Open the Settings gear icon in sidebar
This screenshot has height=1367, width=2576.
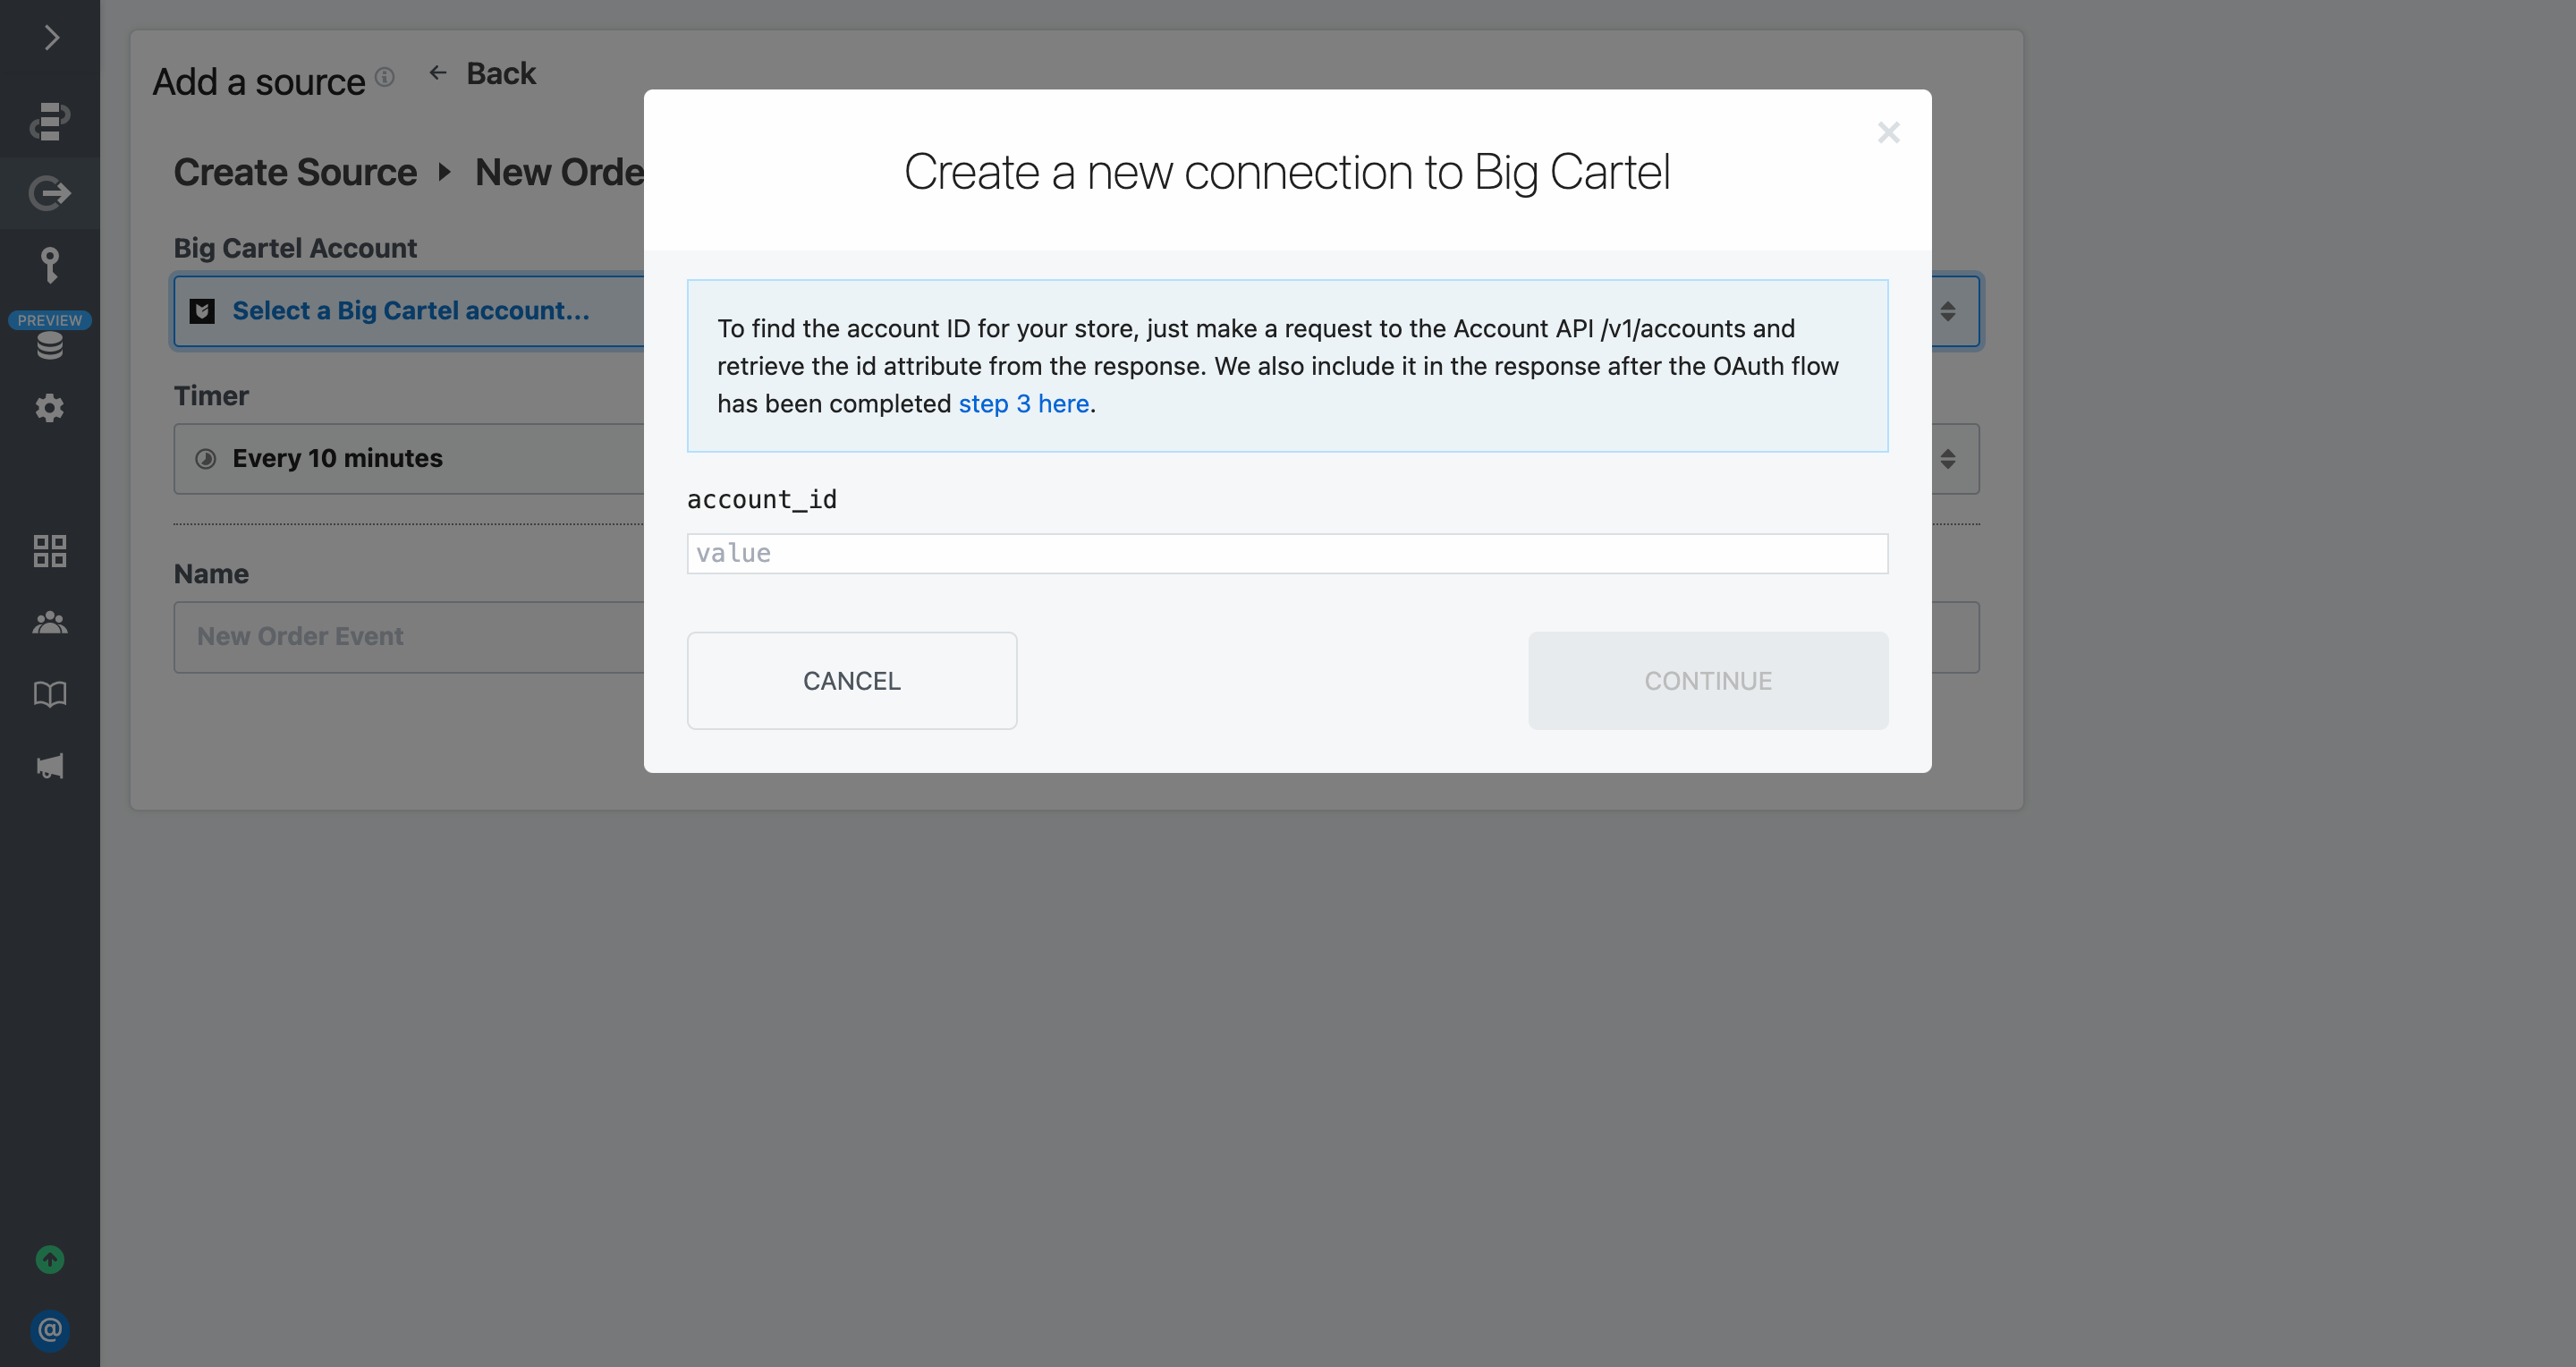point(50,408)
